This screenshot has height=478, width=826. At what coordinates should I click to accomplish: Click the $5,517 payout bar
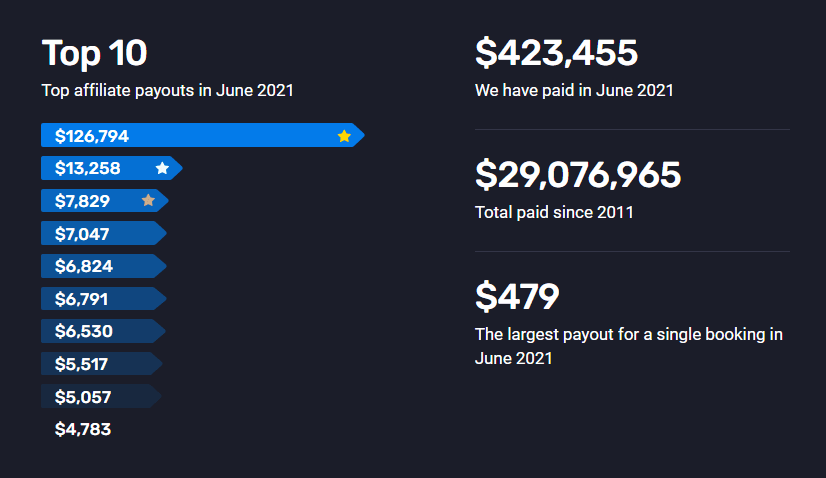[x=98, y=364]
